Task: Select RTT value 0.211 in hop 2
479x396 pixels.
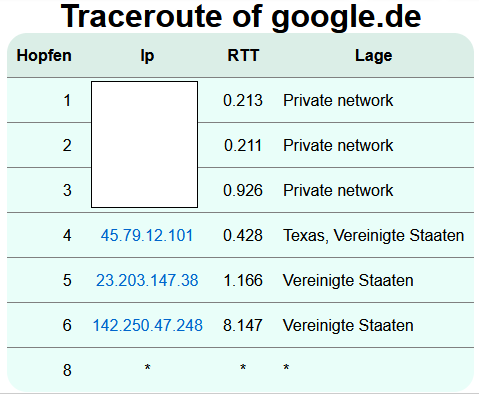Action: coord(243,145)
